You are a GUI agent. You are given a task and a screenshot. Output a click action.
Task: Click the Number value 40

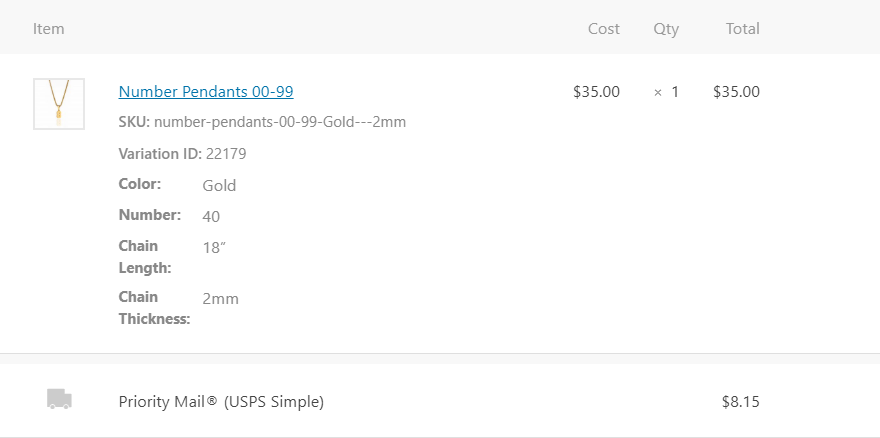click(211, 217)
